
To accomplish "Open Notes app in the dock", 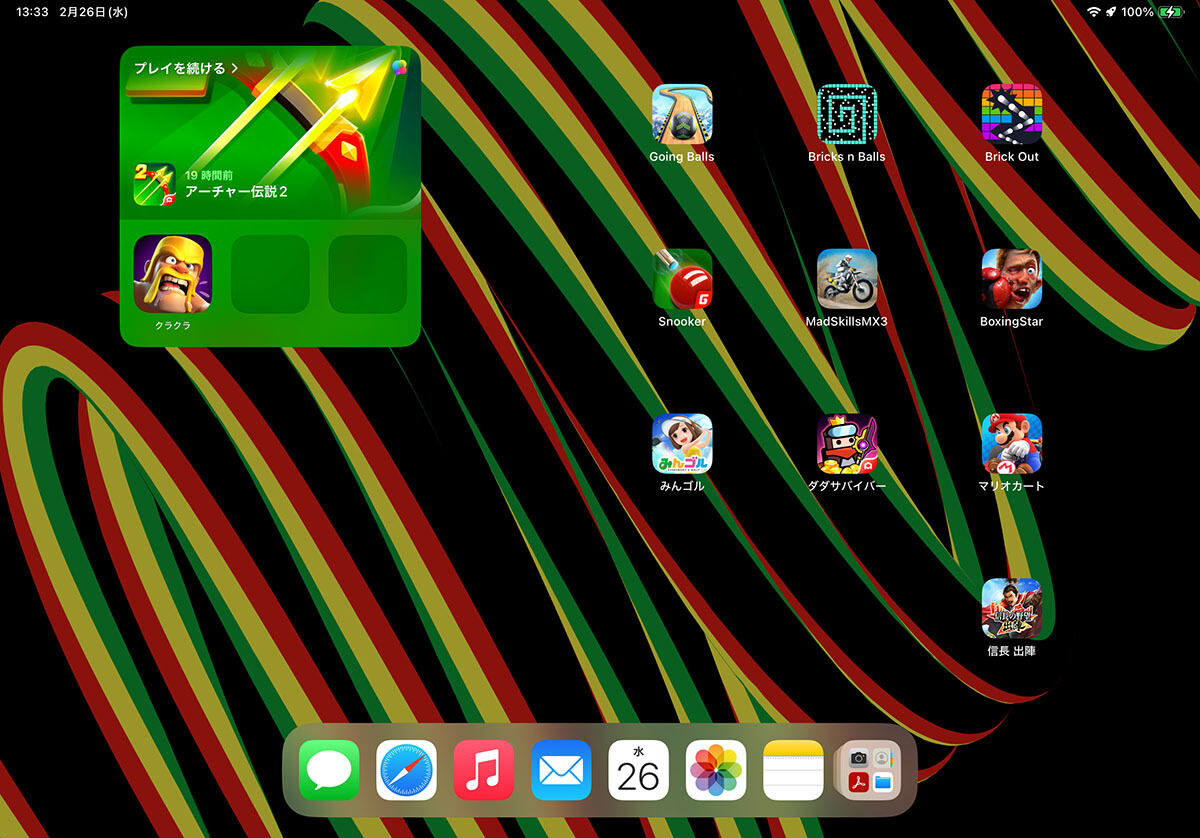I will click(x=793, y=770).
